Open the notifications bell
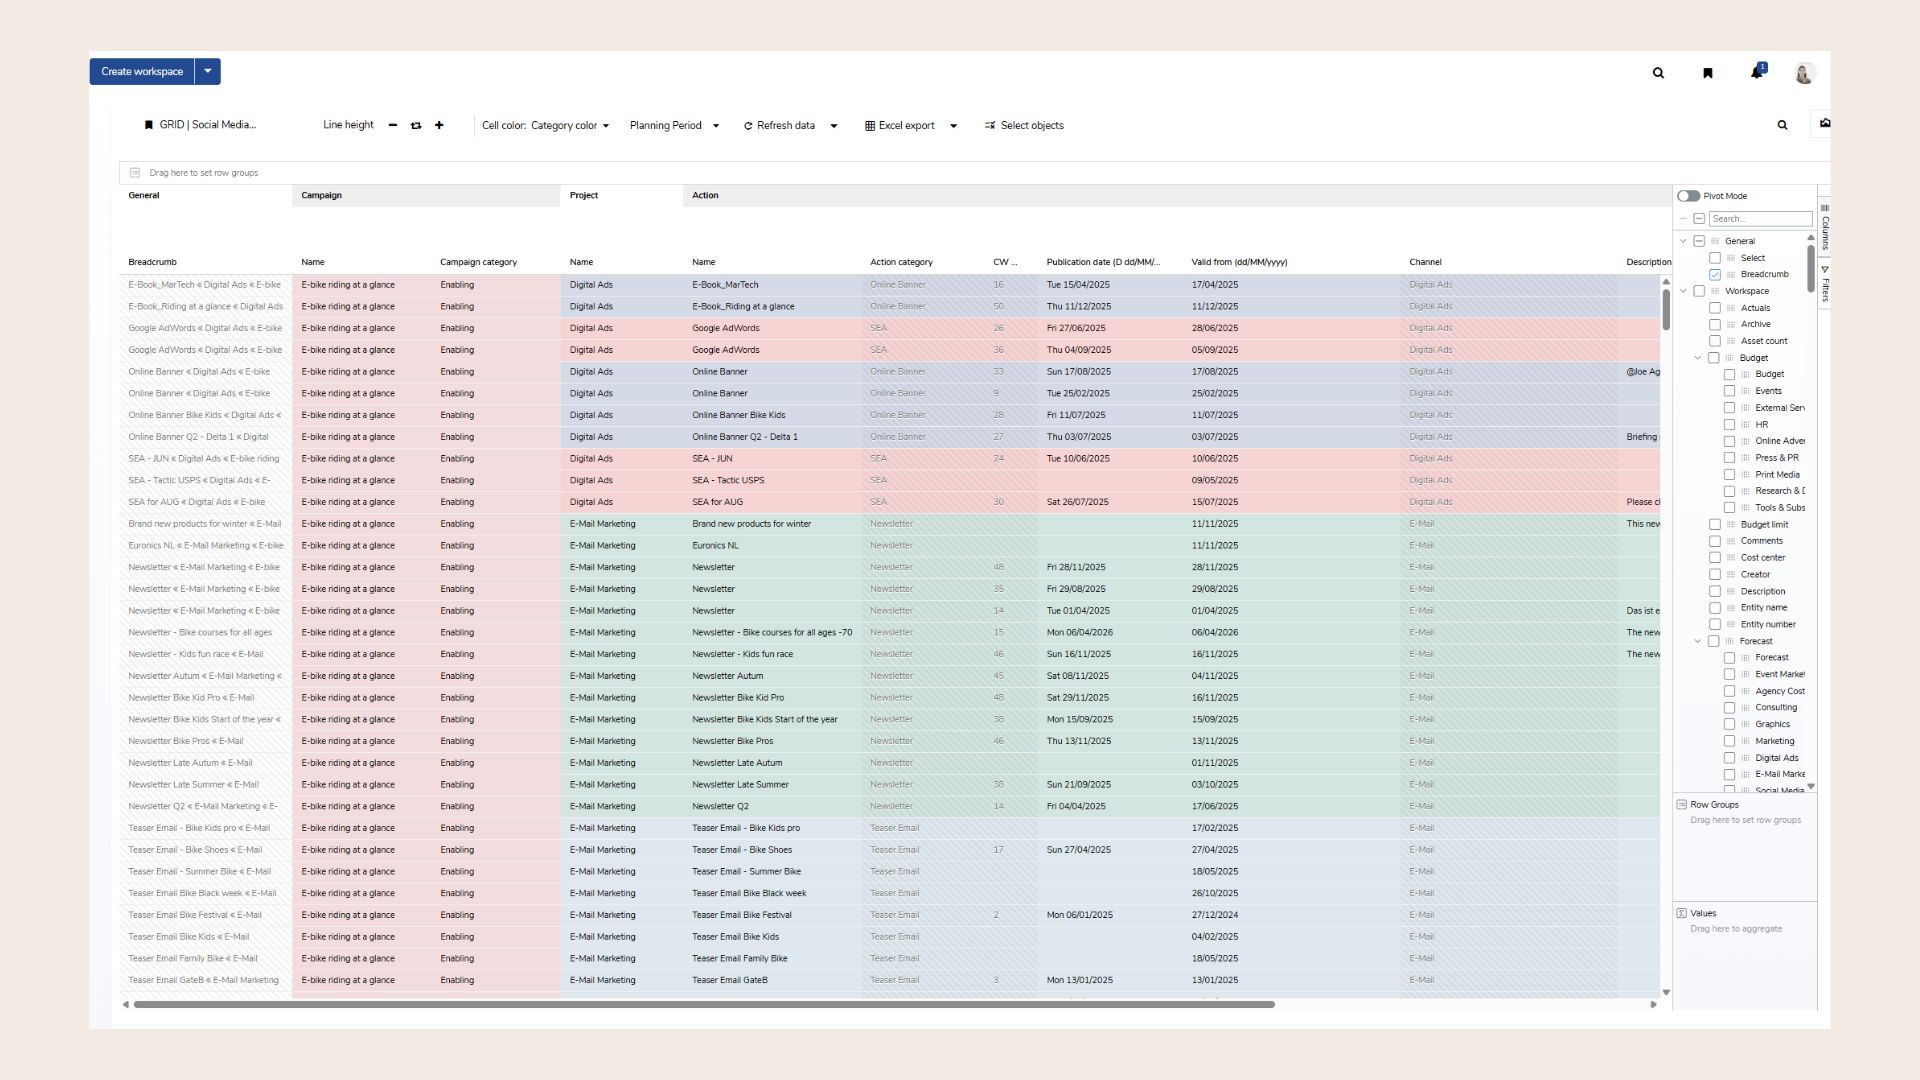 tap(1756, 72)
